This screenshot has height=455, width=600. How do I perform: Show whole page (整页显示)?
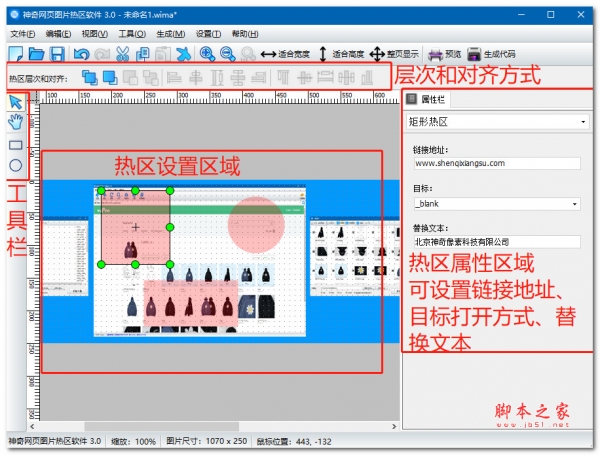[394, 54]
